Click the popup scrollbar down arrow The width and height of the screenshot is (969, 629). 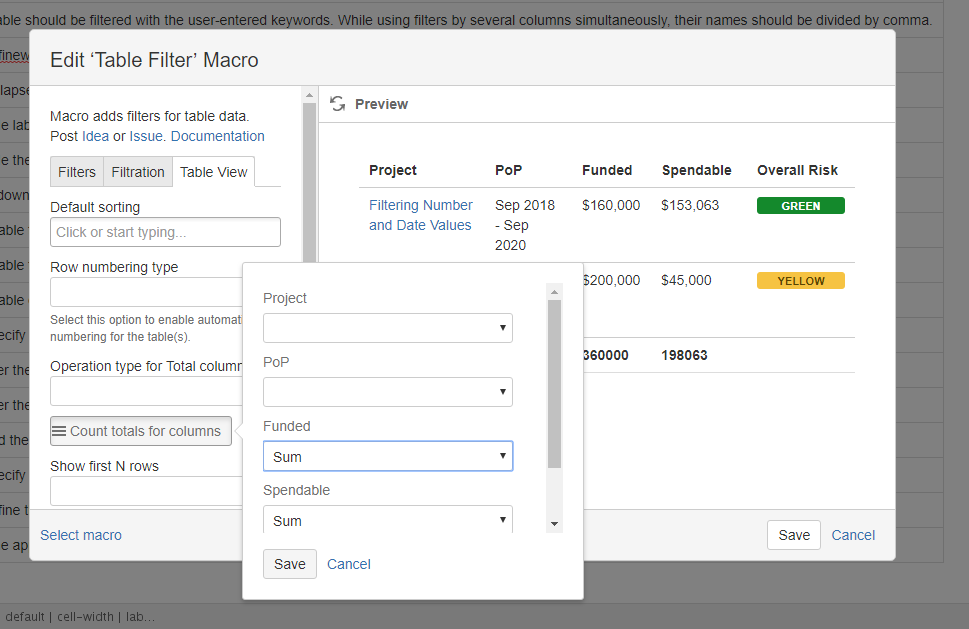click(x=554, y=524)
